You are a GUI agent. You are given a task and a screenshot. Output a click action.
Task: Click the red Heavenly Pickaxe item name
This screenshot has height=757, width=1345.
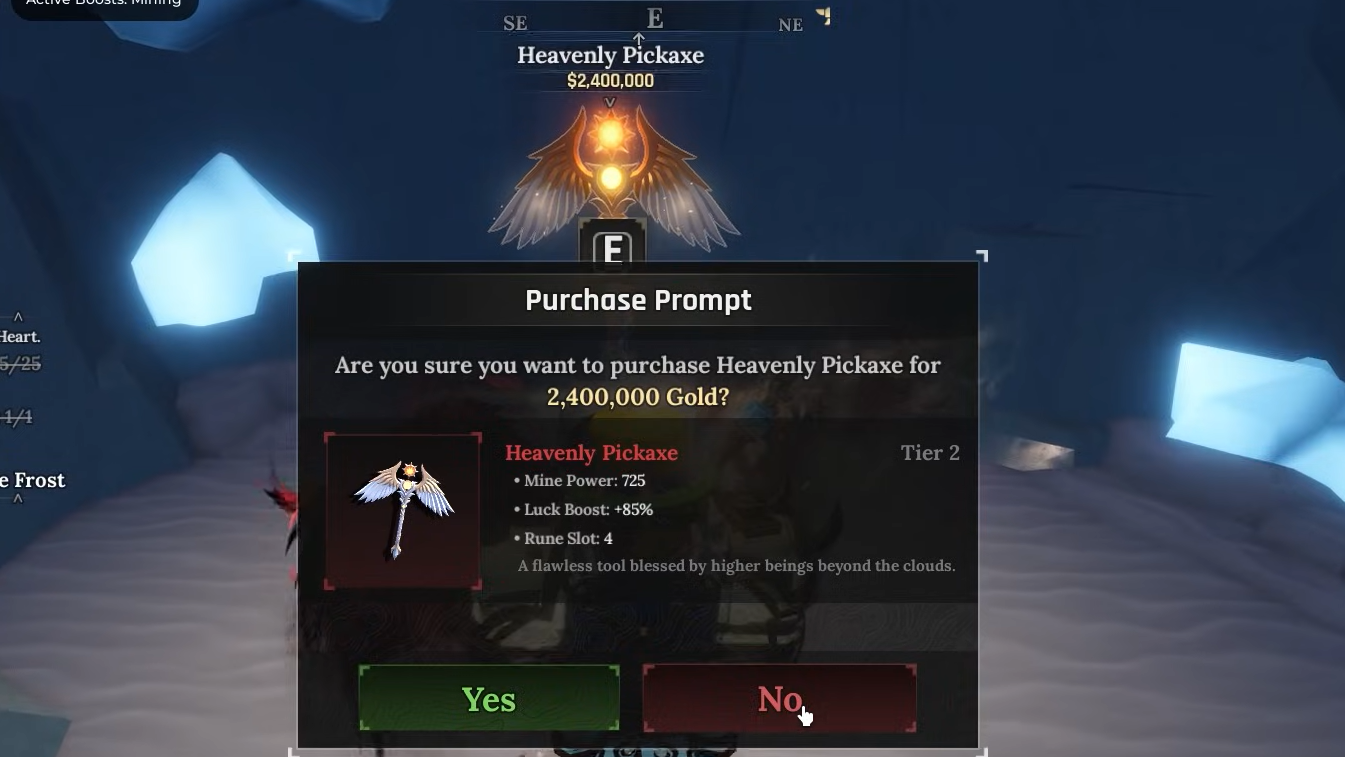pos(591,453)
